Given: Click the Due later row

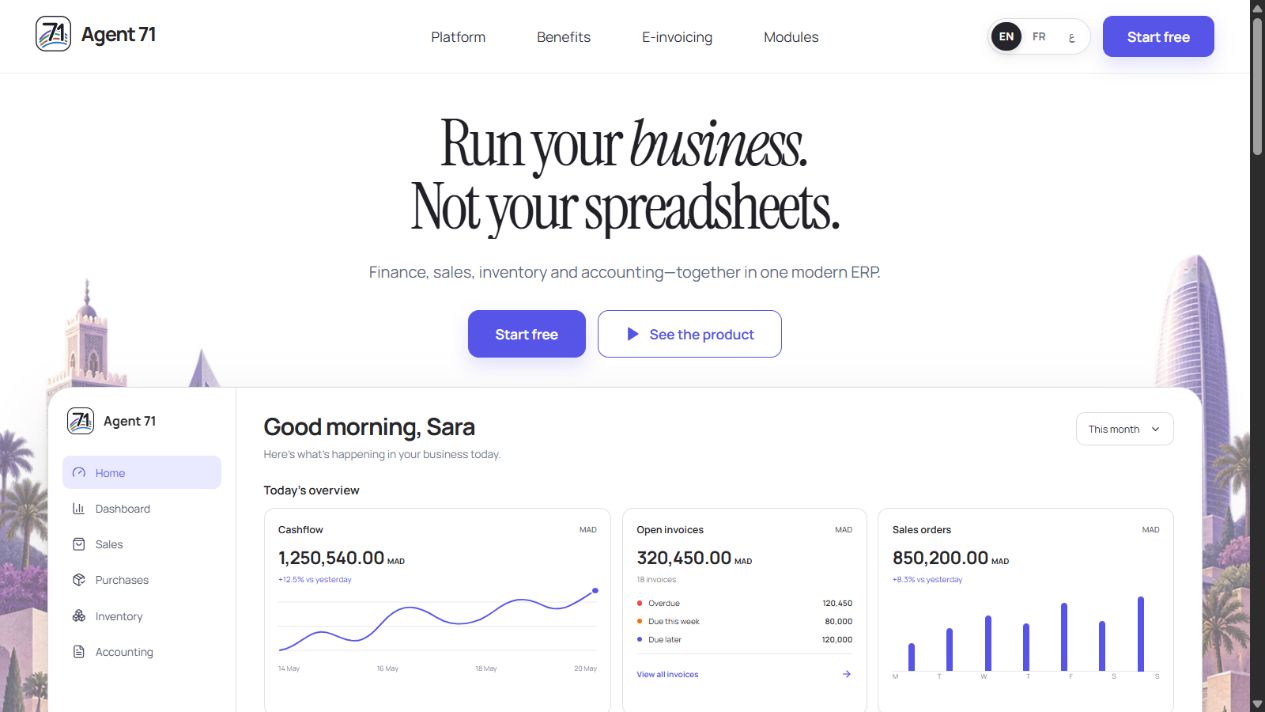Looking at the screenshot, I should point(744,639).
